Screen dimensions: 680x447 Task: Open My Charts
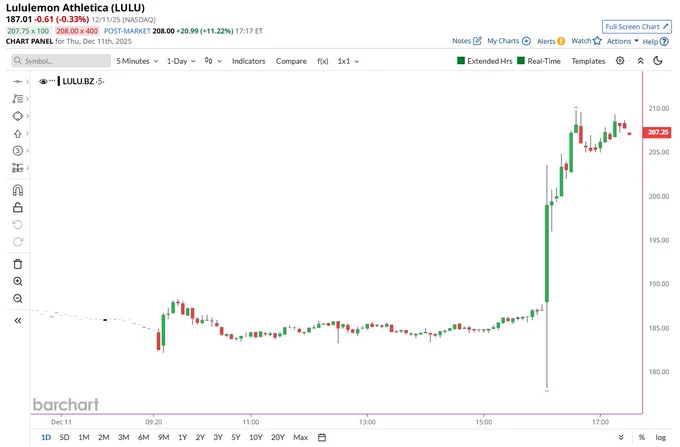click(509, 41)
